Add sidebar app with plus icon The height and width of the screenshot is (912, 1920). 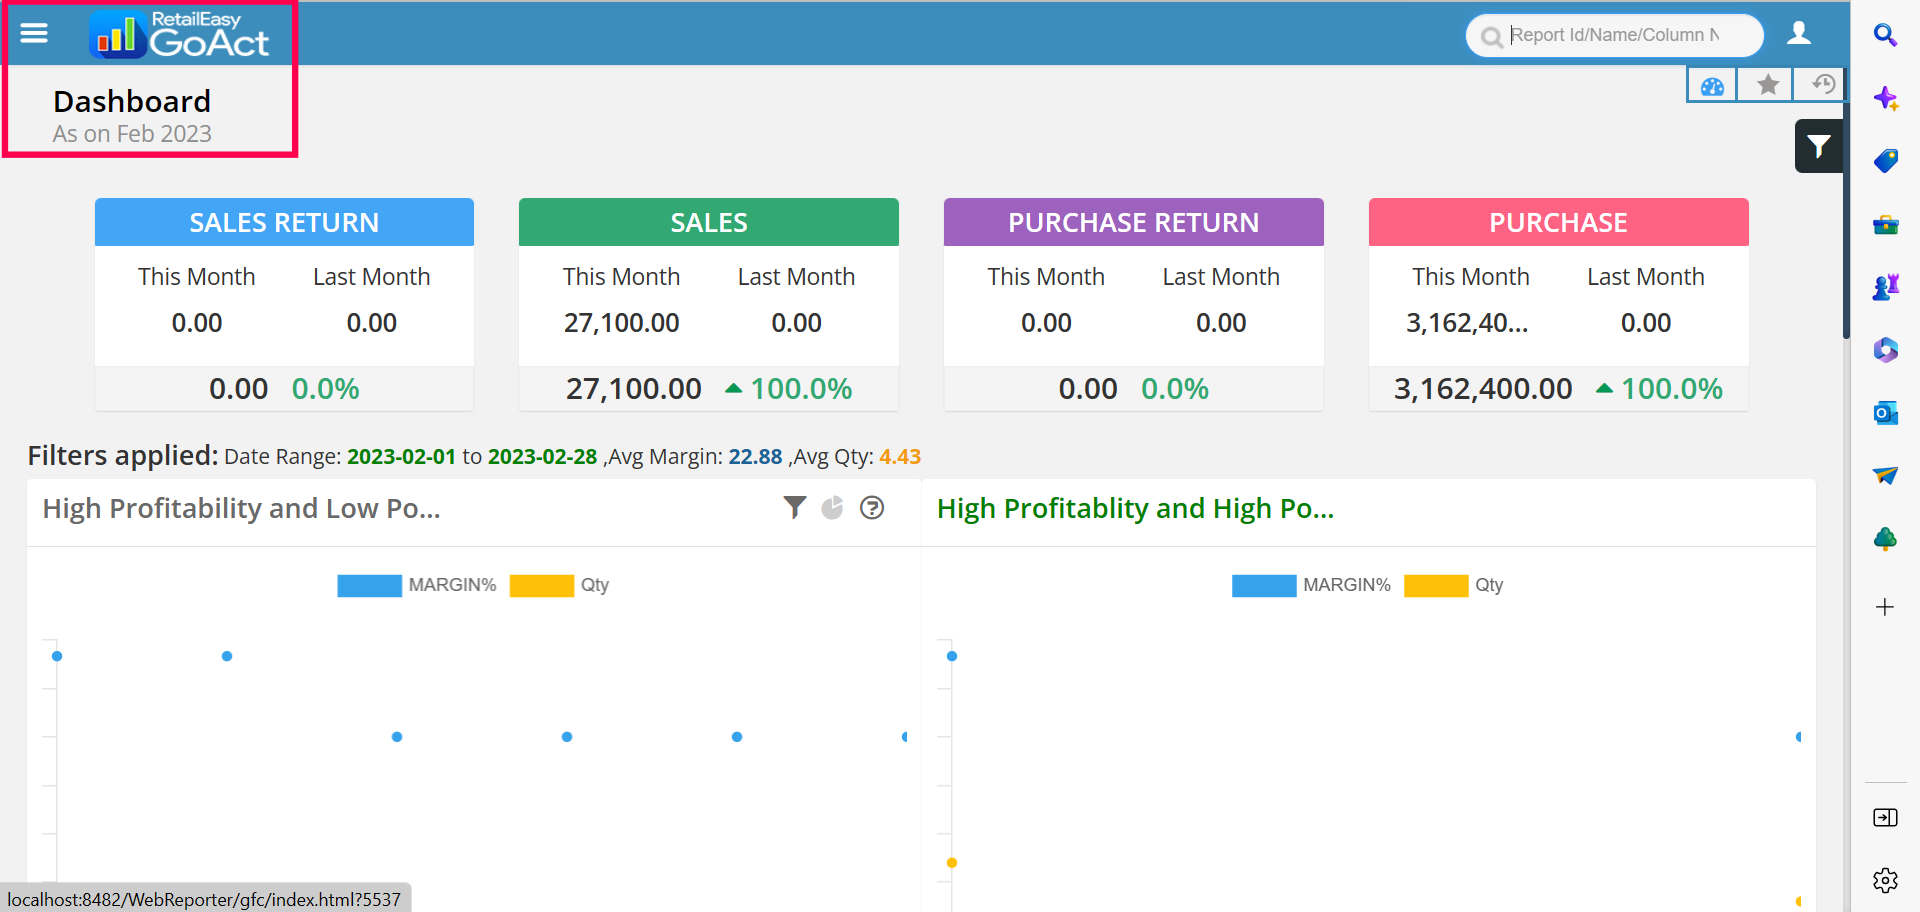tap(1885, 607)
